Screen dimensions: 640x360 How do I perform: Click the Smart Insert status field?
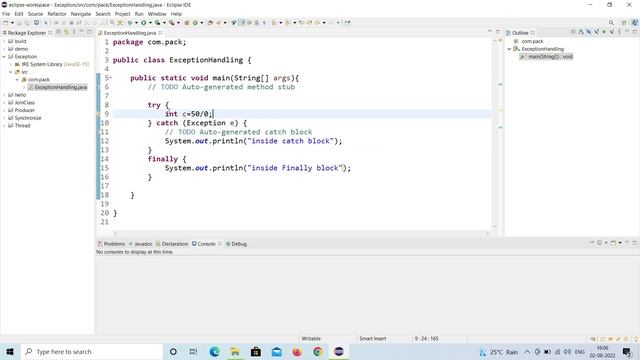click(x=373, y=338)
